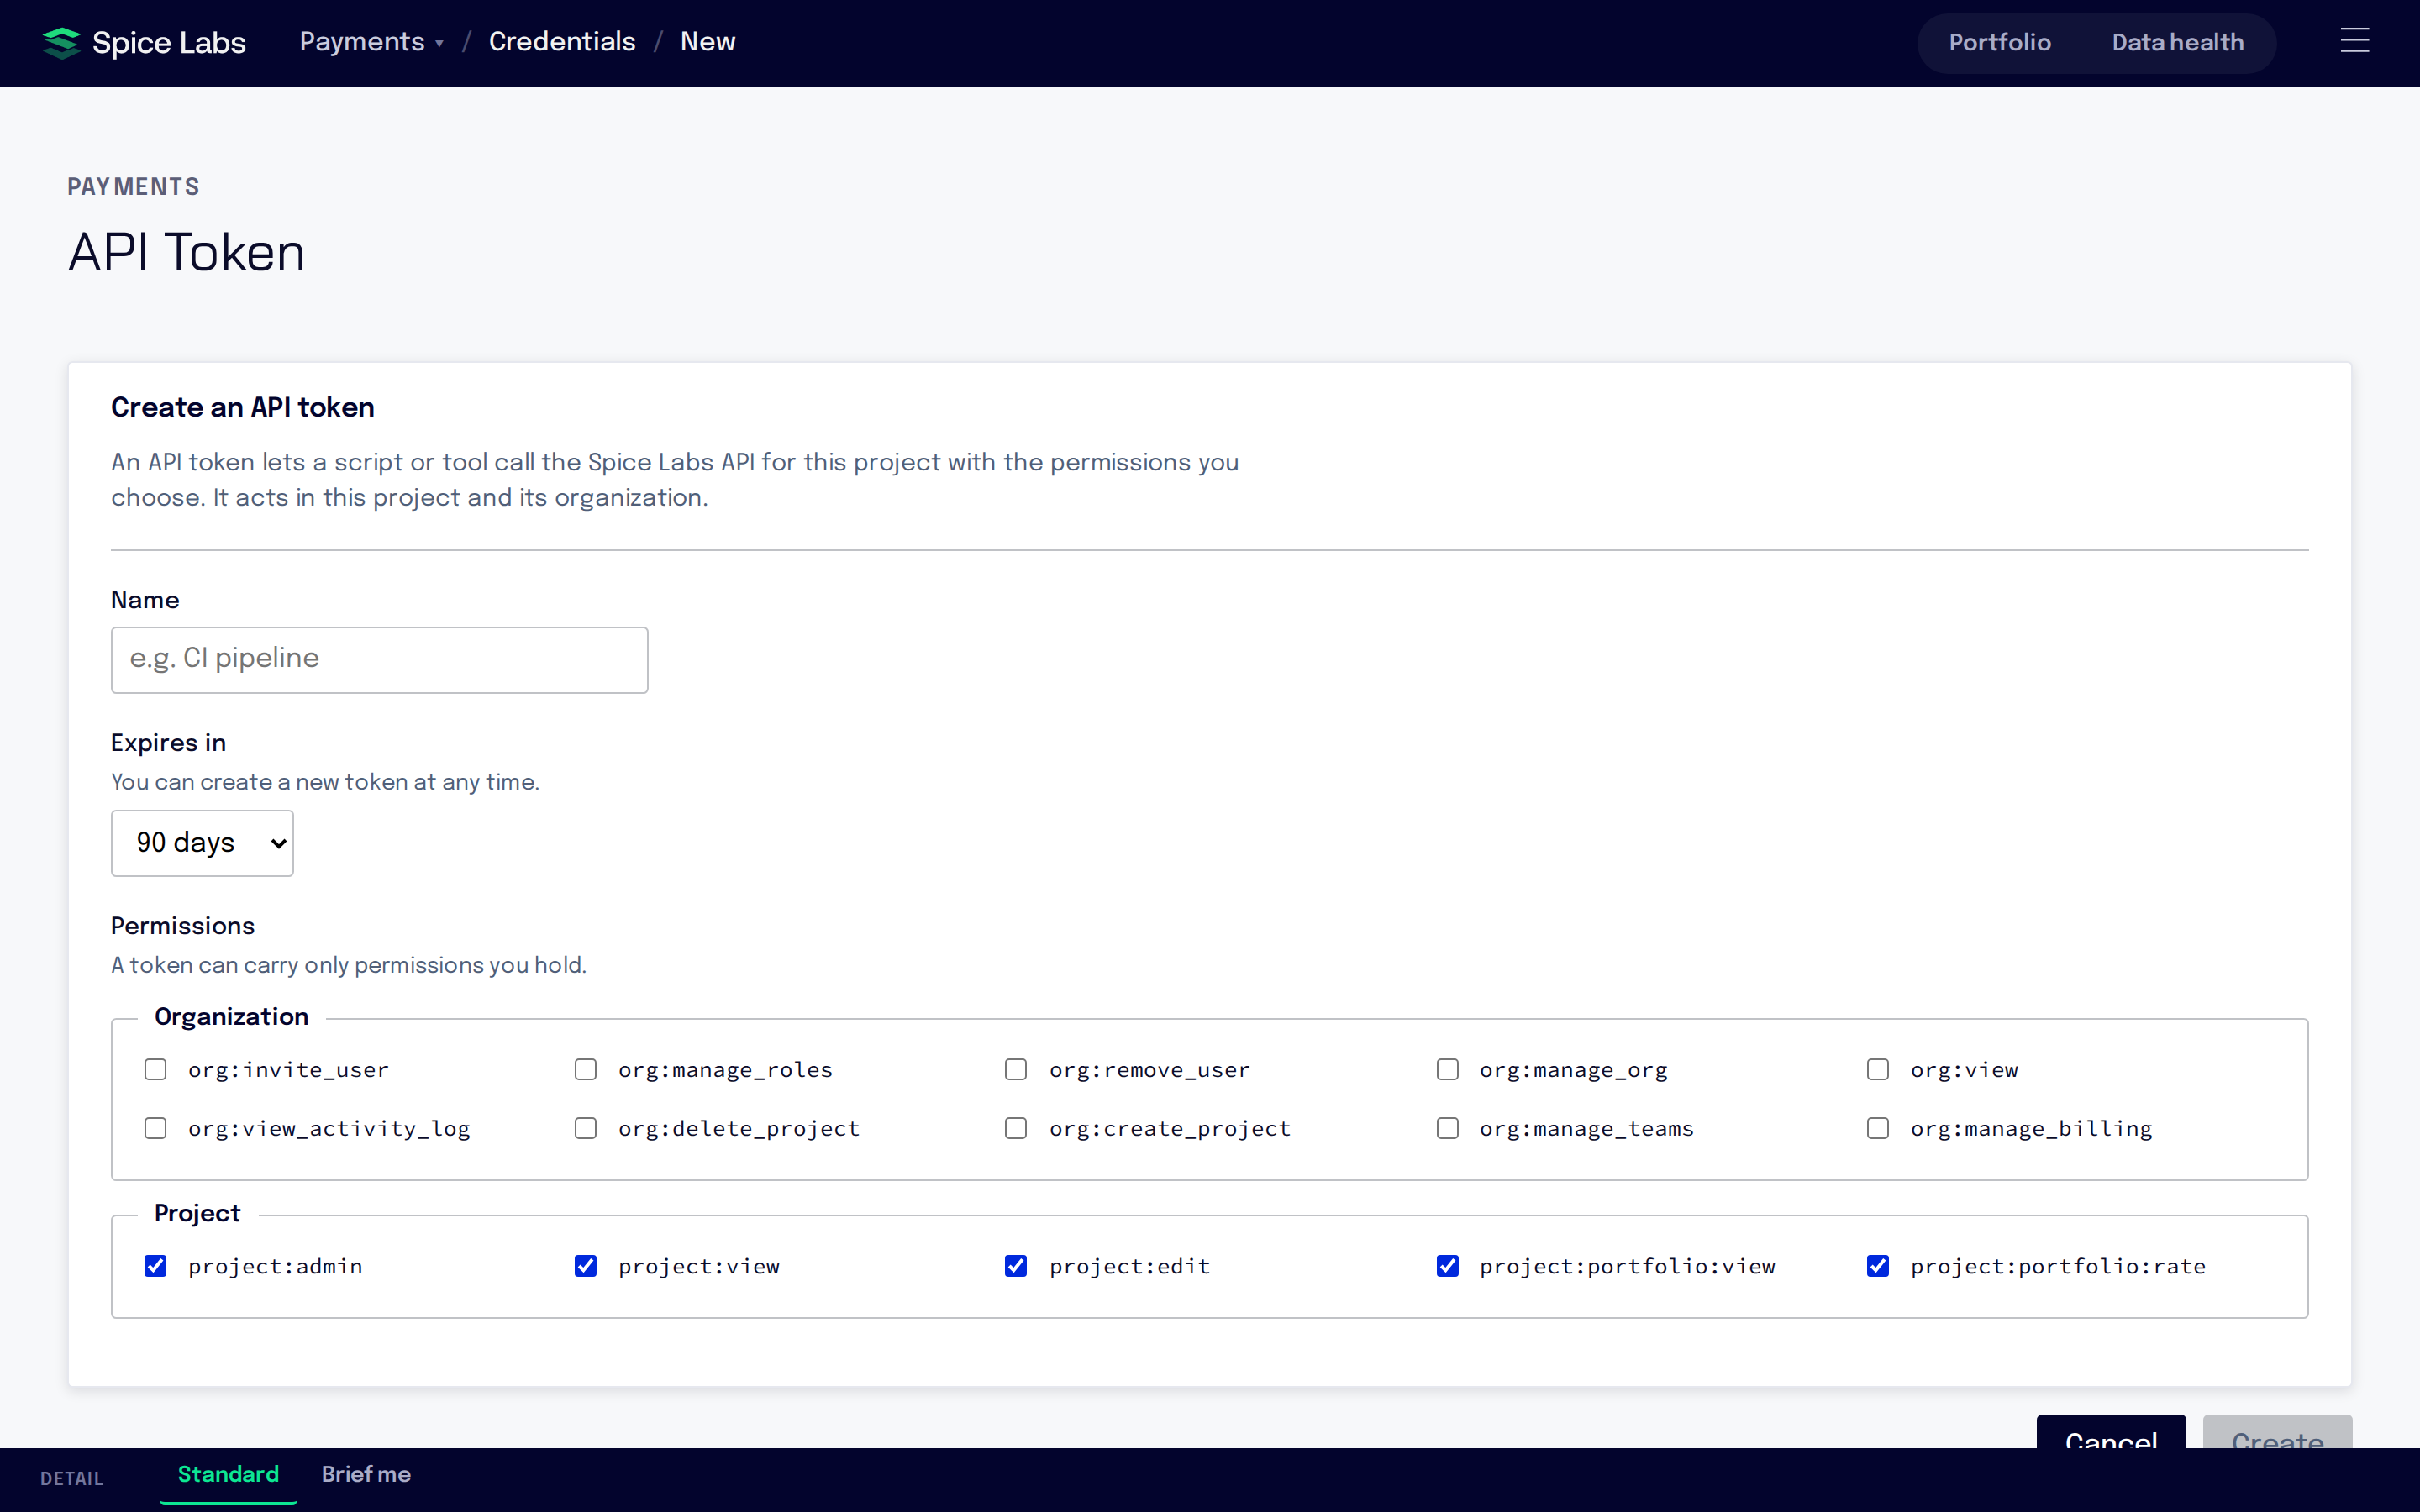Viewport: 2420px width, 1512px height.
Task: Click the Create button
Action: (x=2277, y=1432)
